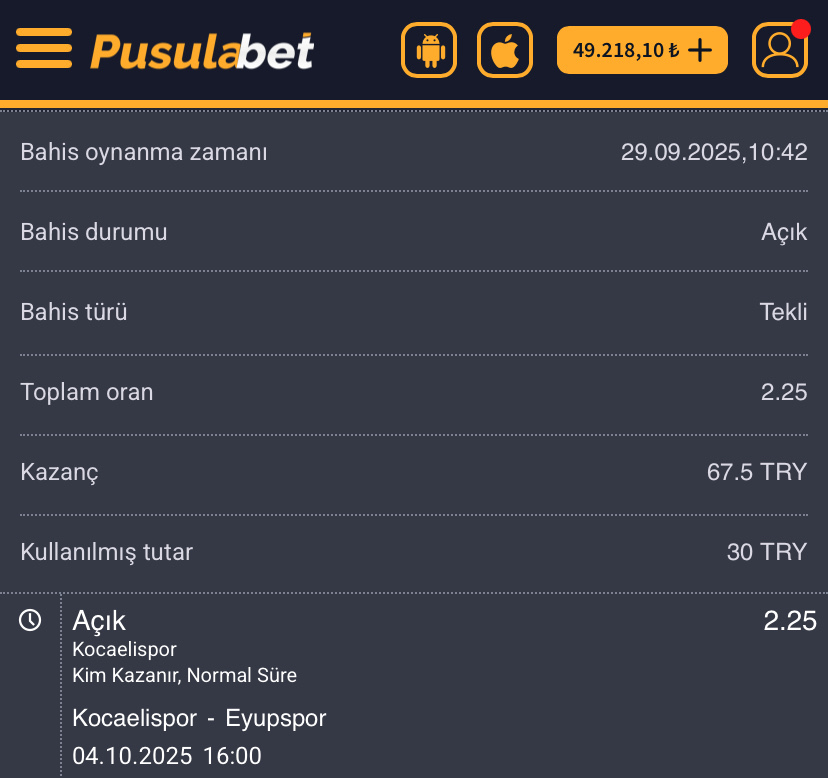The height and width of the screenshot is (778, 828).
Task: Click the Bahis oynanma zamanı row
Action: (x=413, y=153)
